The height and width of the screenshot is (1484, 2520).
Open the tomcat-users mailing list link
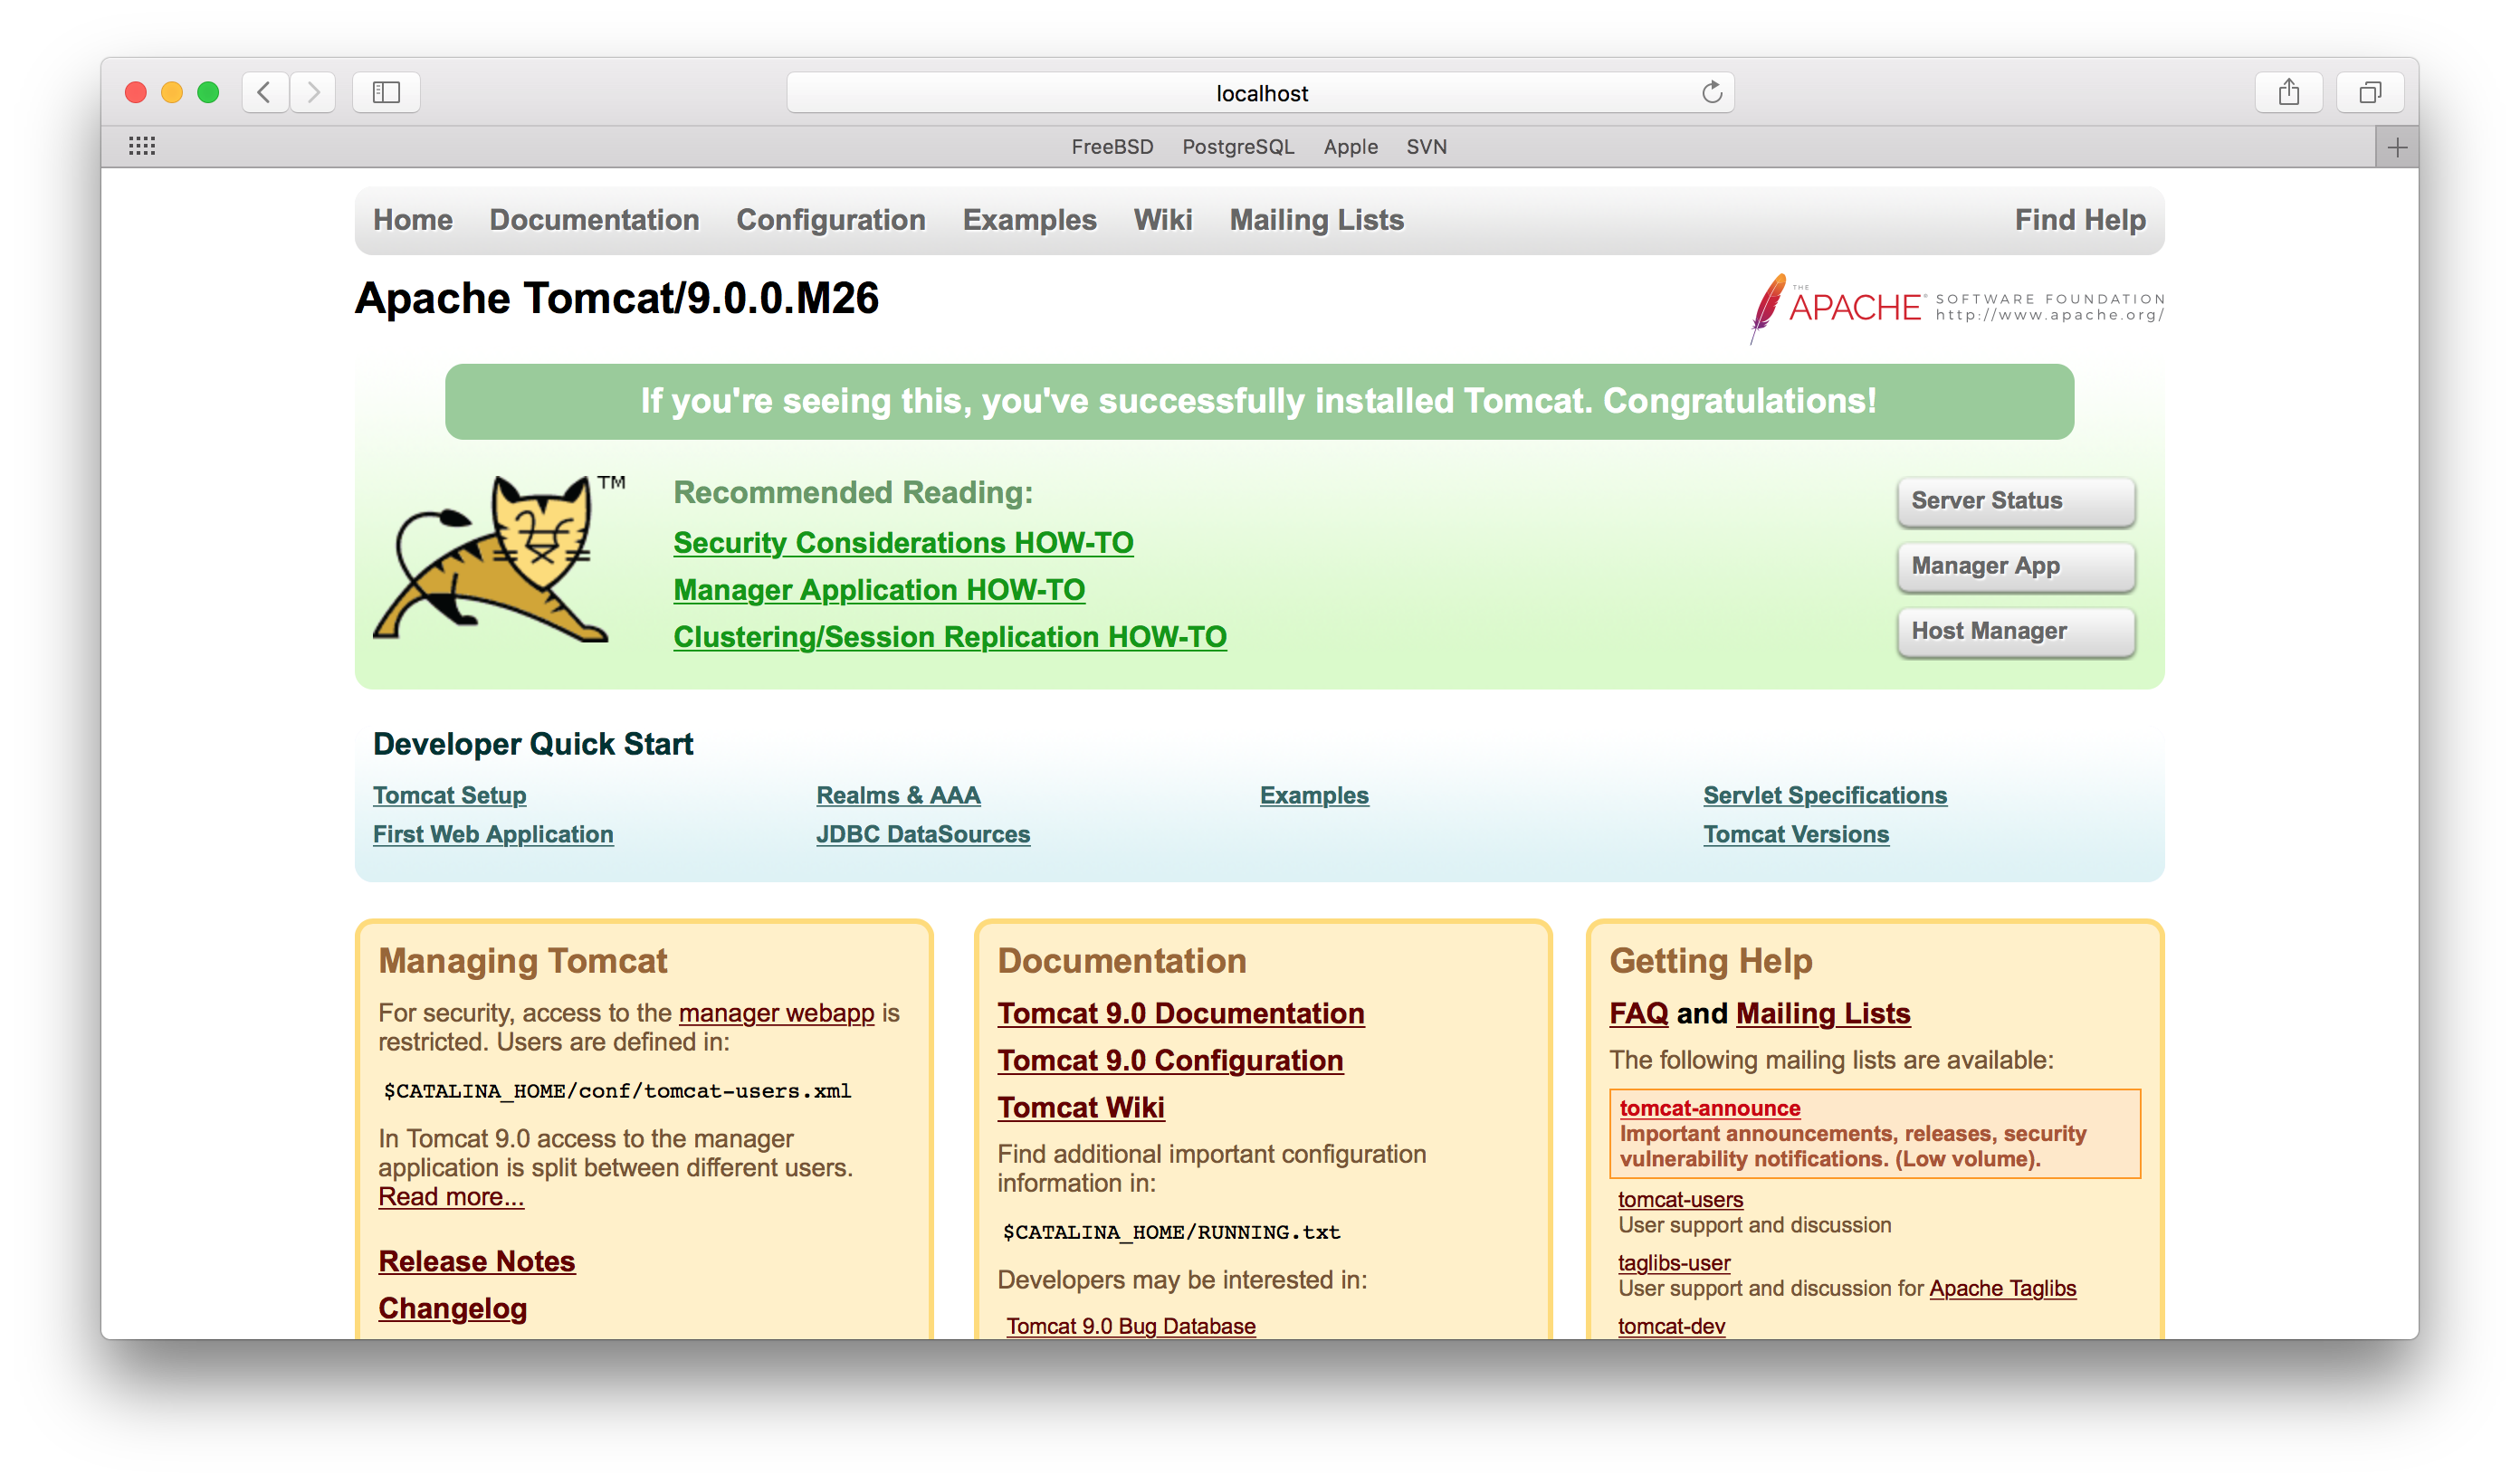point(1680,1200)
